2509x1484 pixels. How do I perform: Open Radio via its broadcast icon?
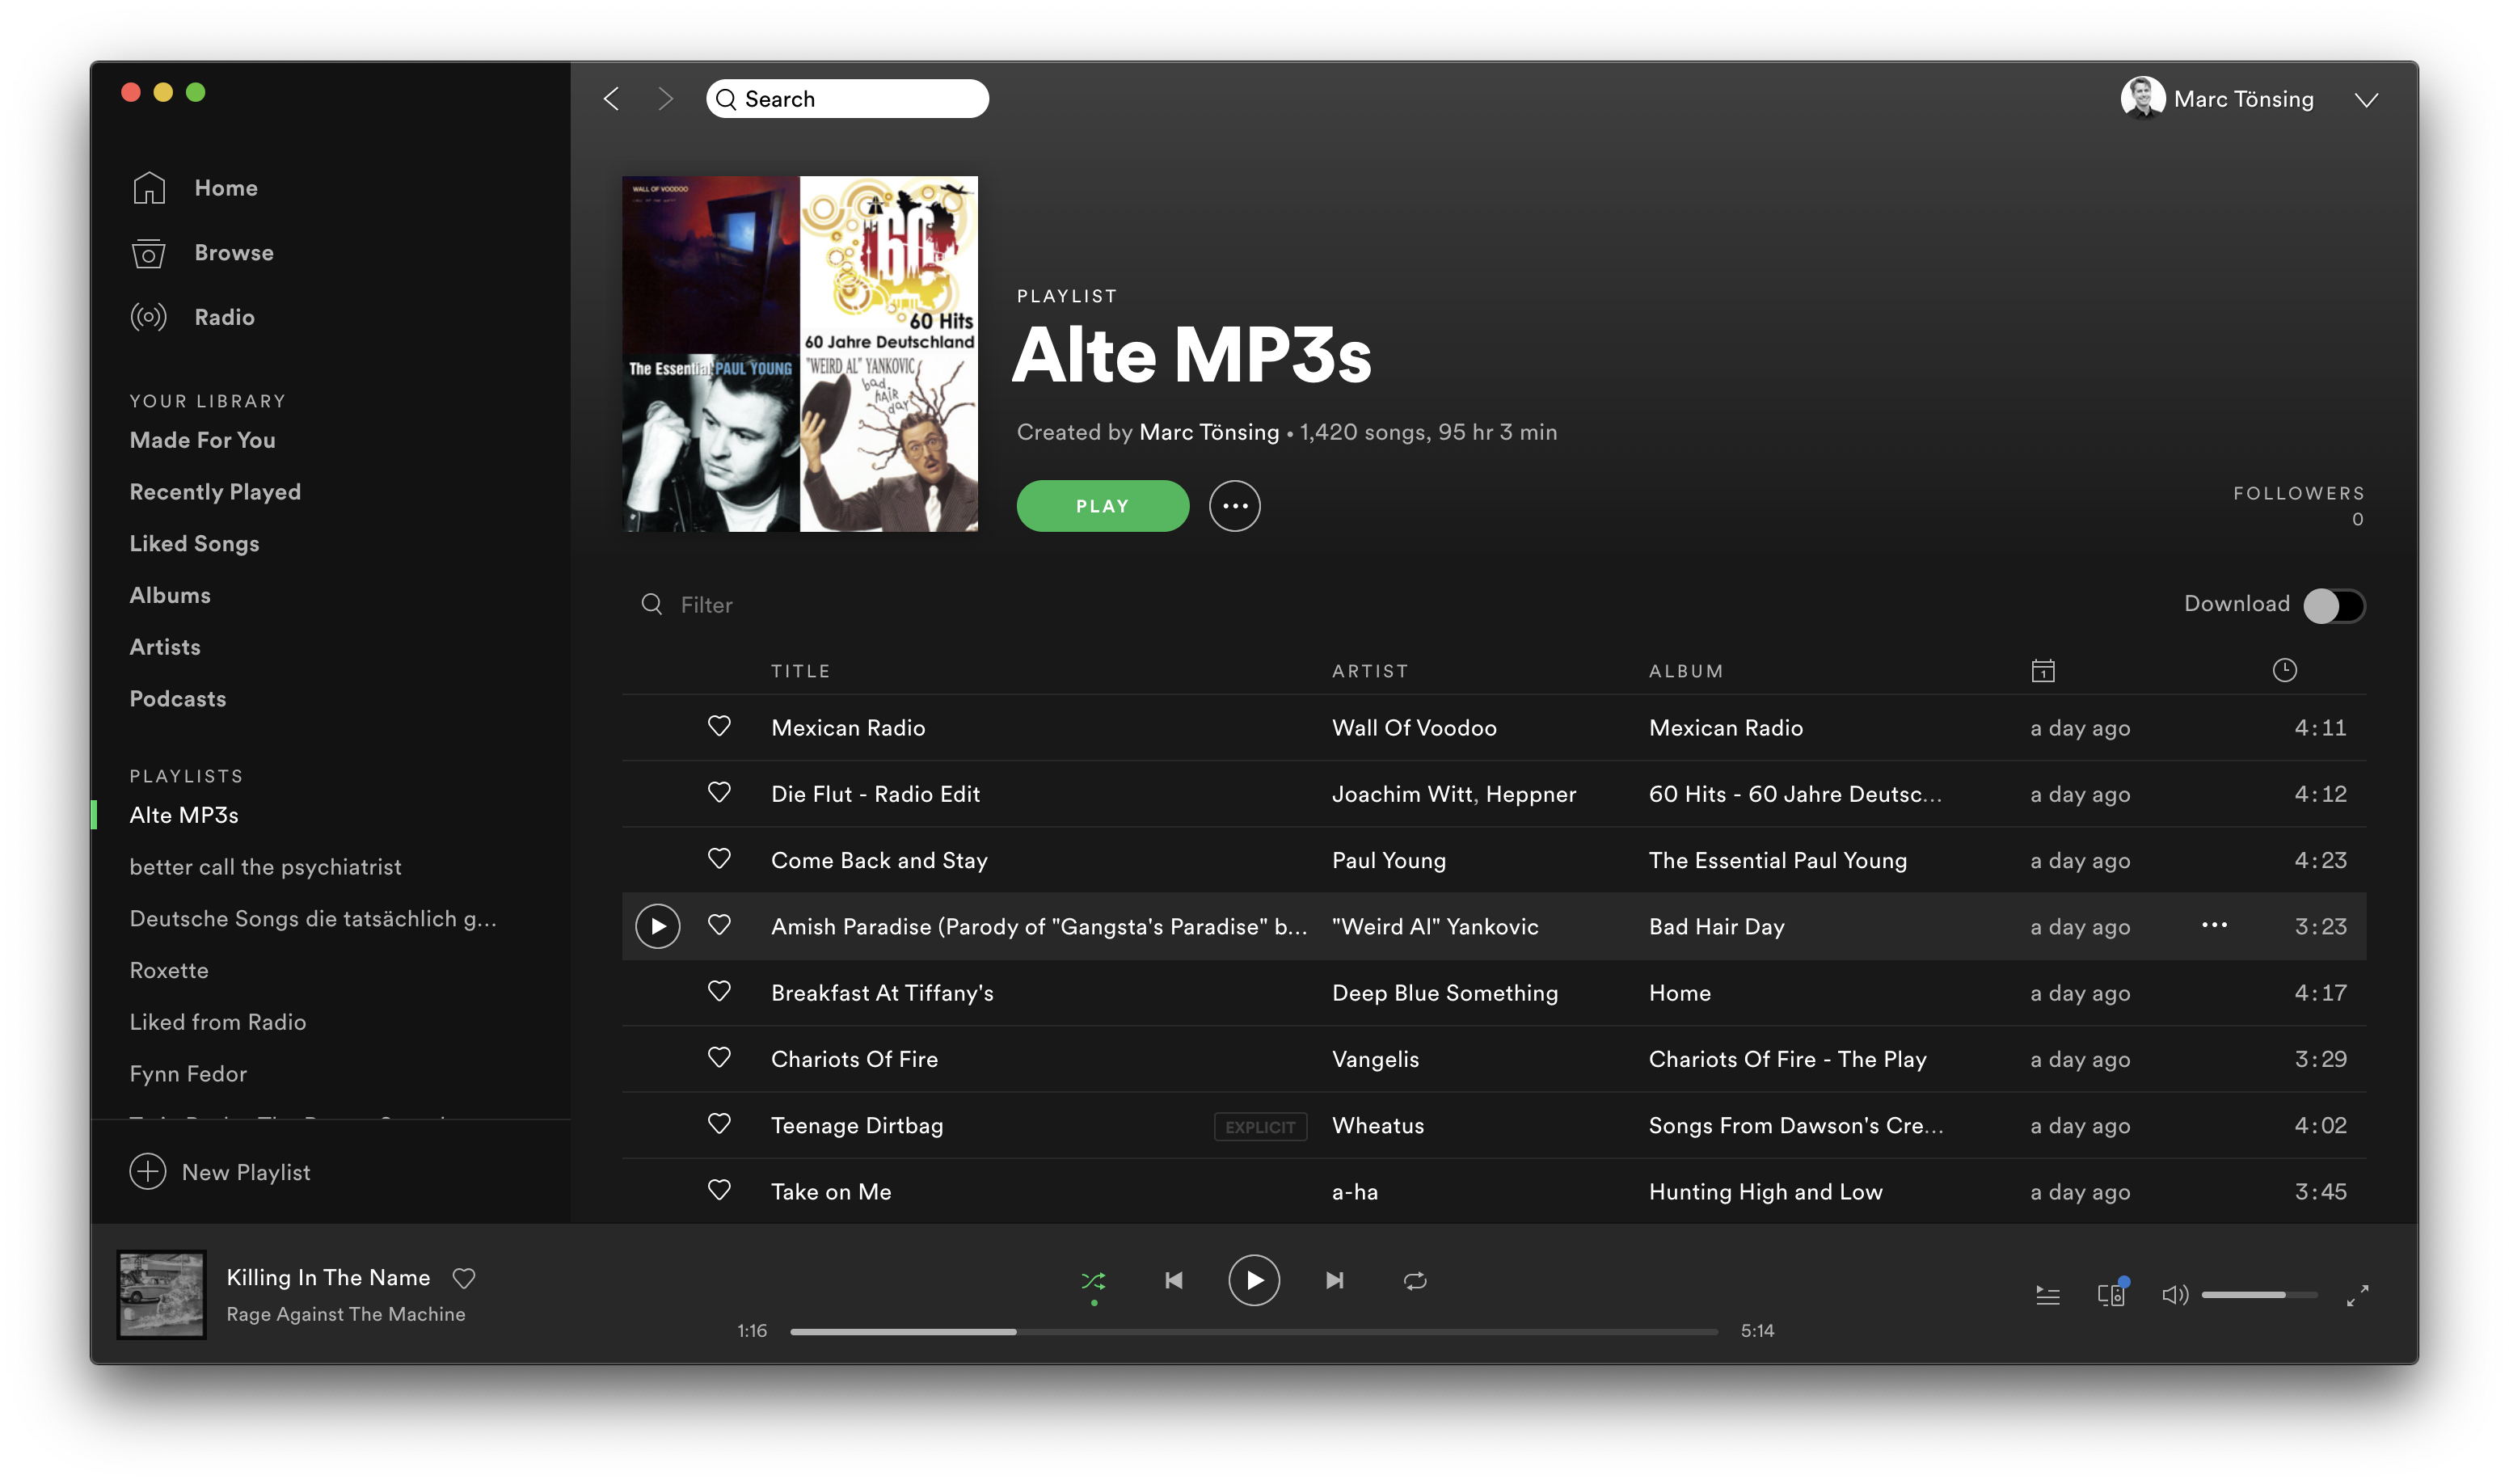149,317
